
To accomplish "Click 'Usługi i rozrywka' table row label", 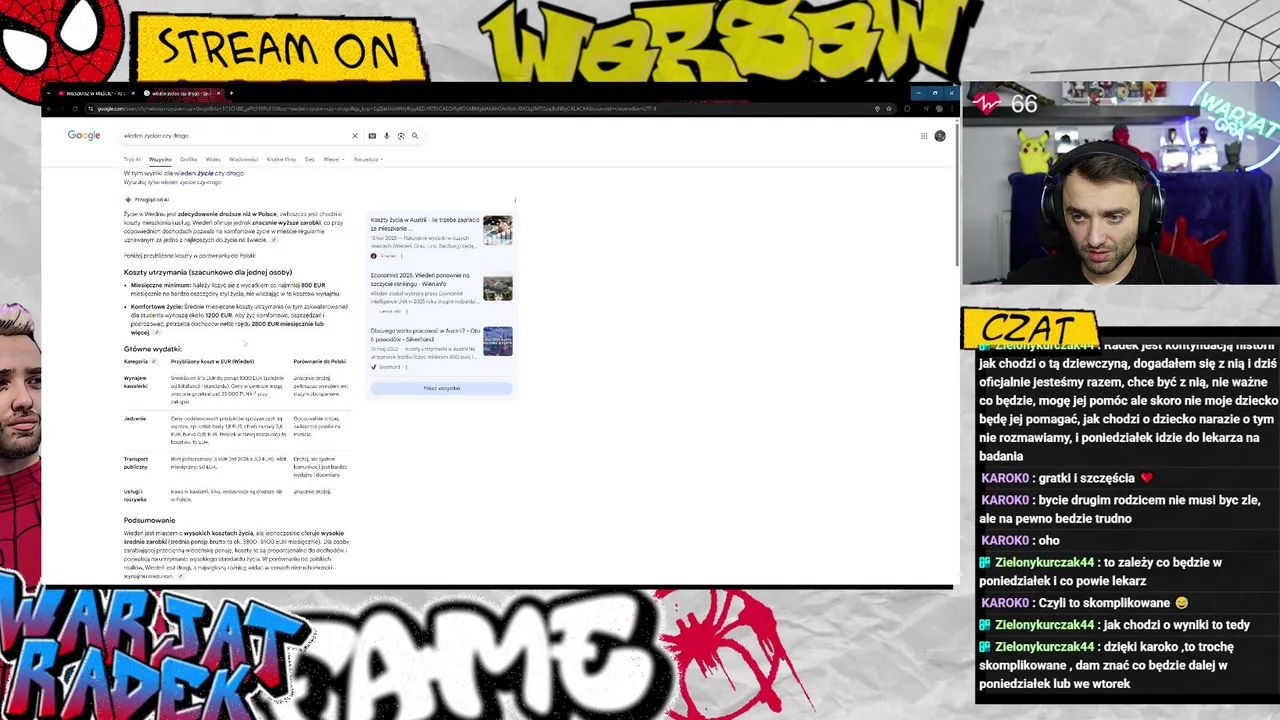I will point(135,495).
